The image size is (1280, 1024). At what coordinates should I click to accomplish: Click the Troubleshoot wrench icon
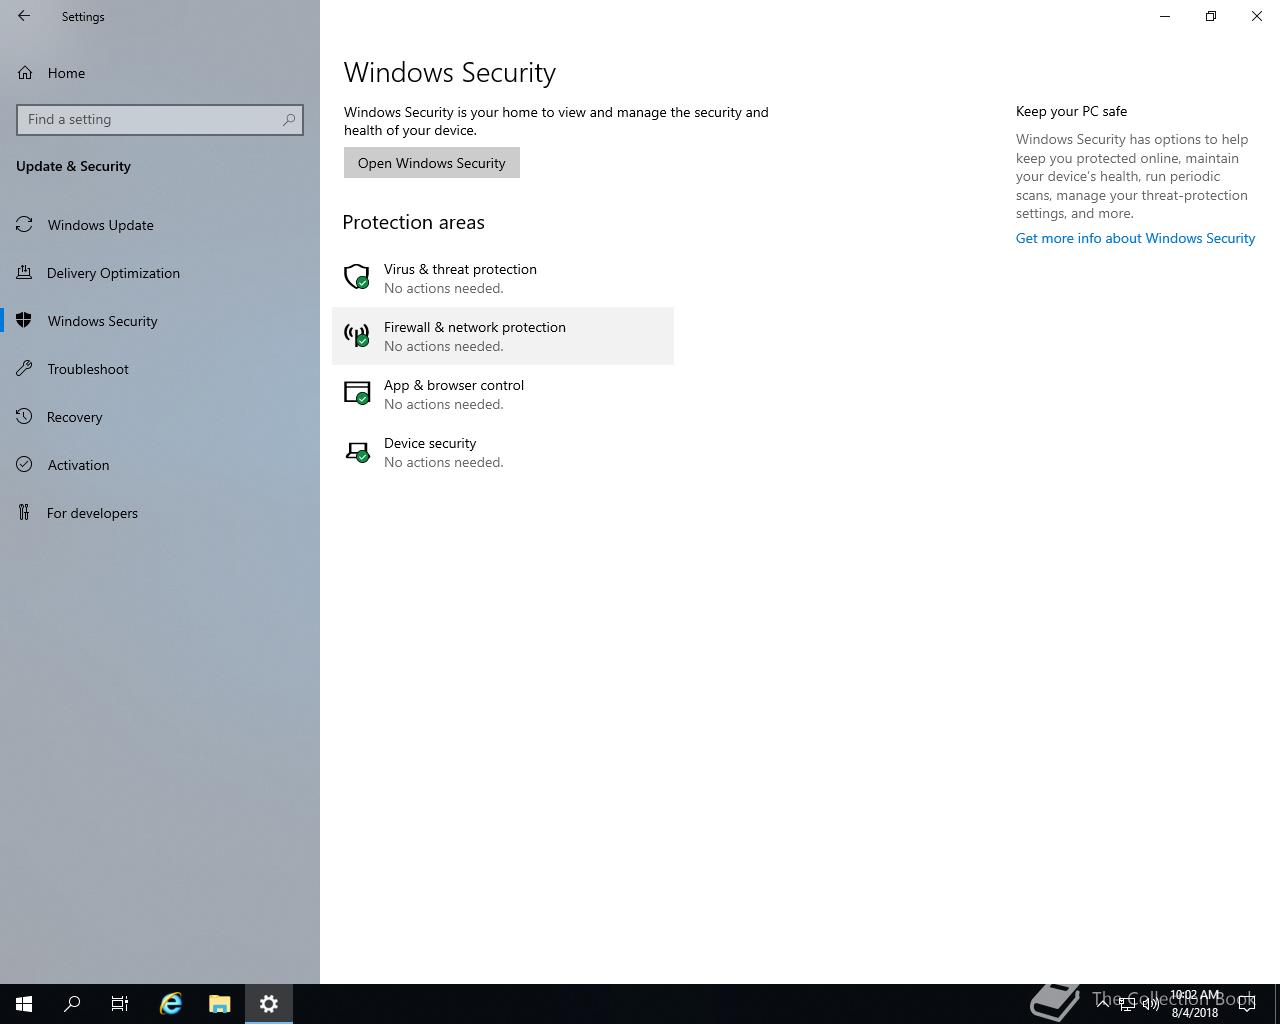pyautogui.click(x=25, y=369)
